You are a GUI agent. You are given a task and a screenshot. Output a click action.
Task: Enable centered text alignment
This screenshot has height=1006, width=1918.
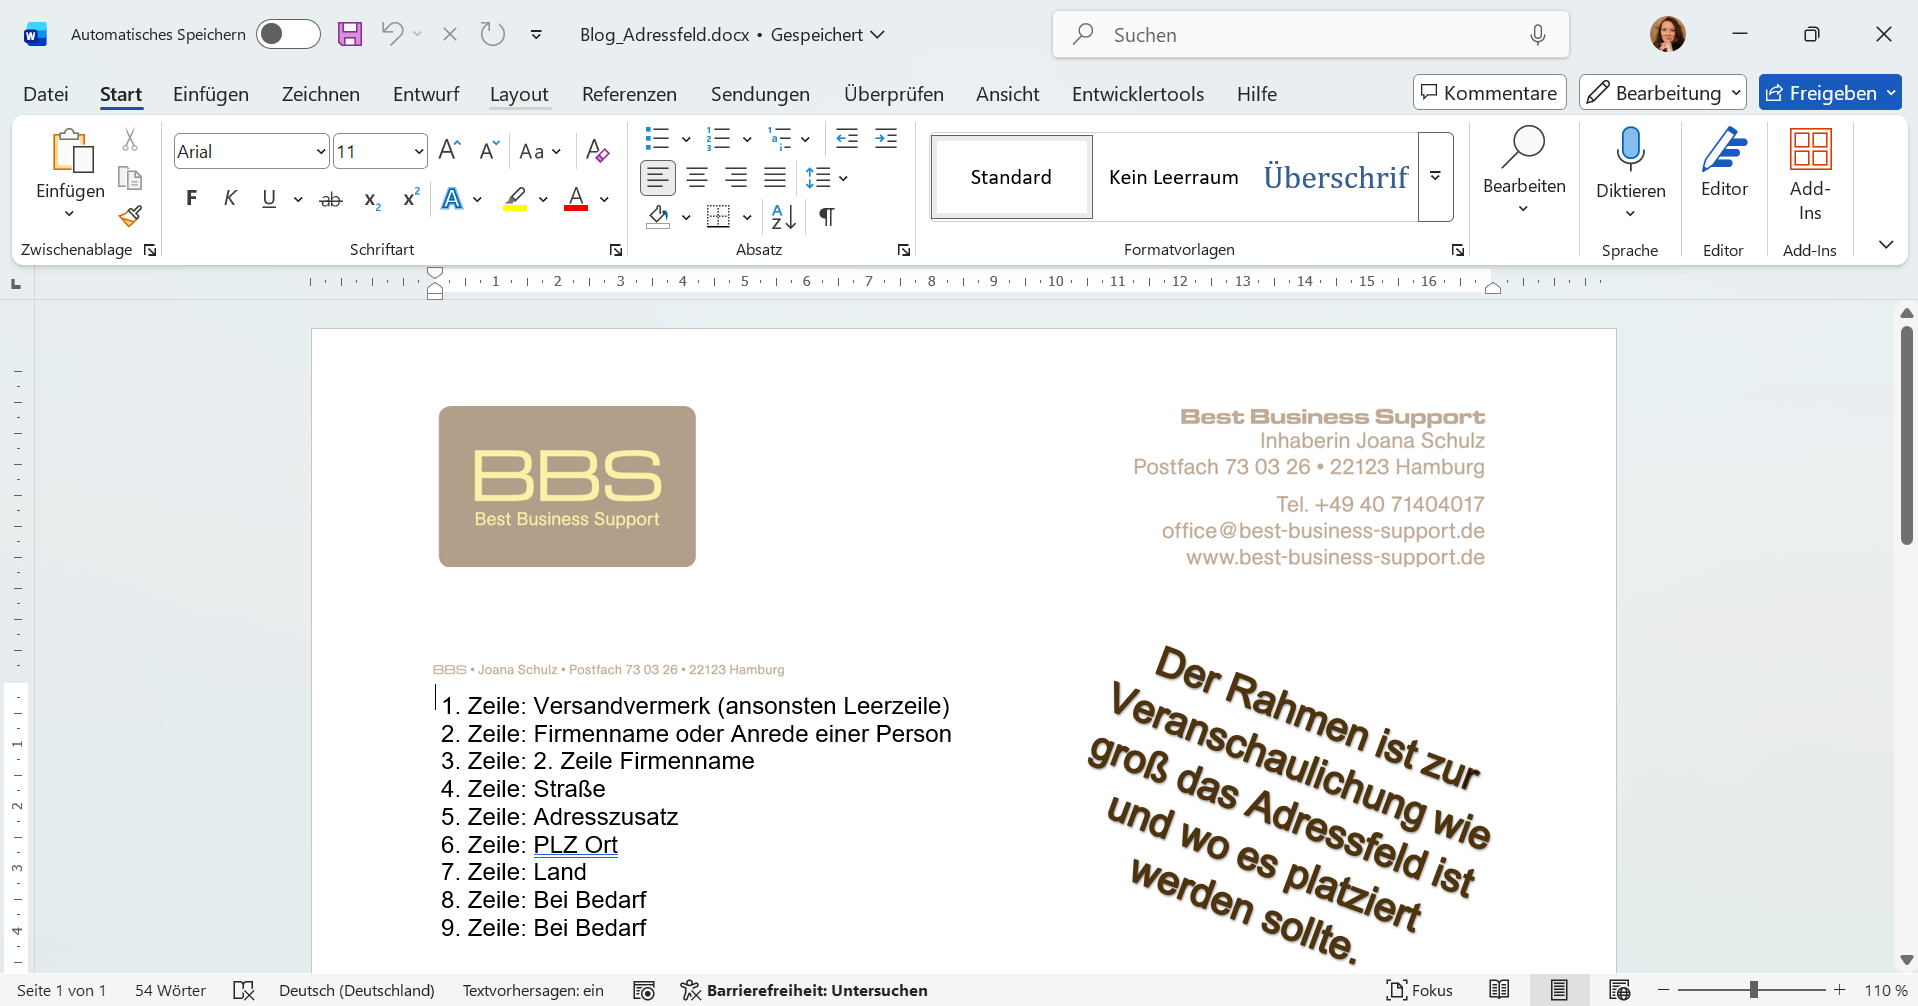[x=698, y=177]
